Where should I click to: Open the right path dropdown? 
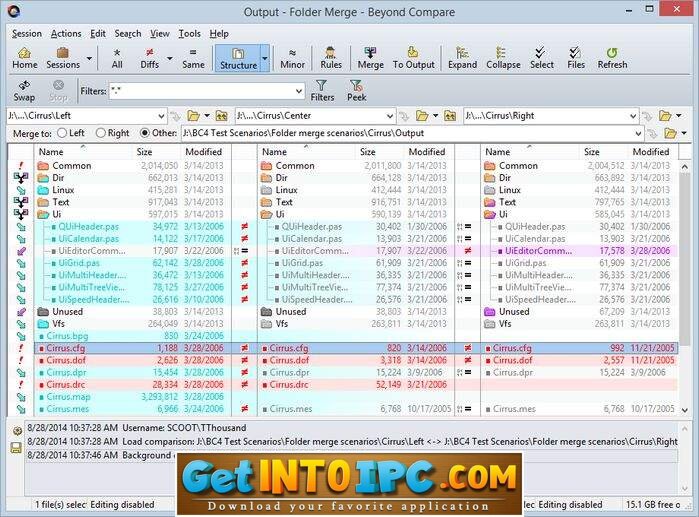click(x=633, y=116)
